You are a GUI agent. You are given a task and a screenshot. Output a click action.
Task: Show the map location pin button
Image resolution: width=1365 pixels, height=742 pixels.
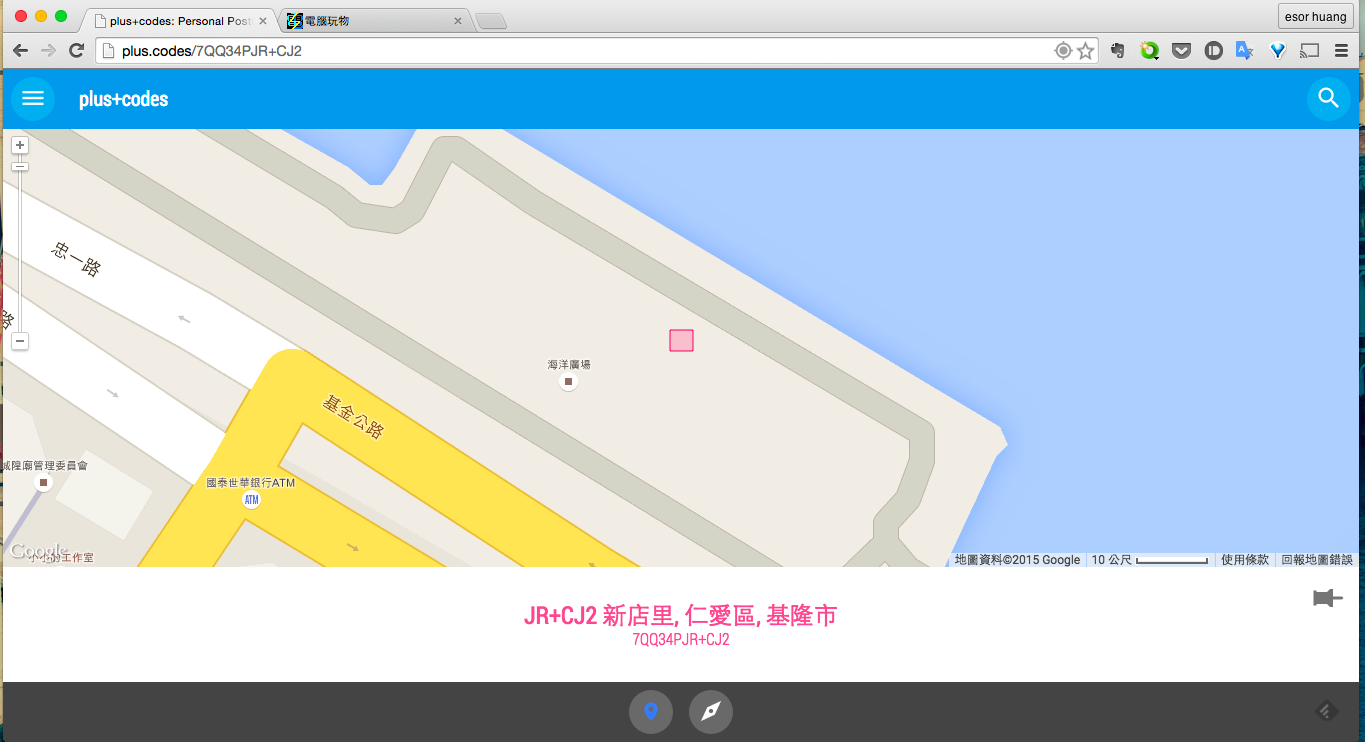coord(651,712)
